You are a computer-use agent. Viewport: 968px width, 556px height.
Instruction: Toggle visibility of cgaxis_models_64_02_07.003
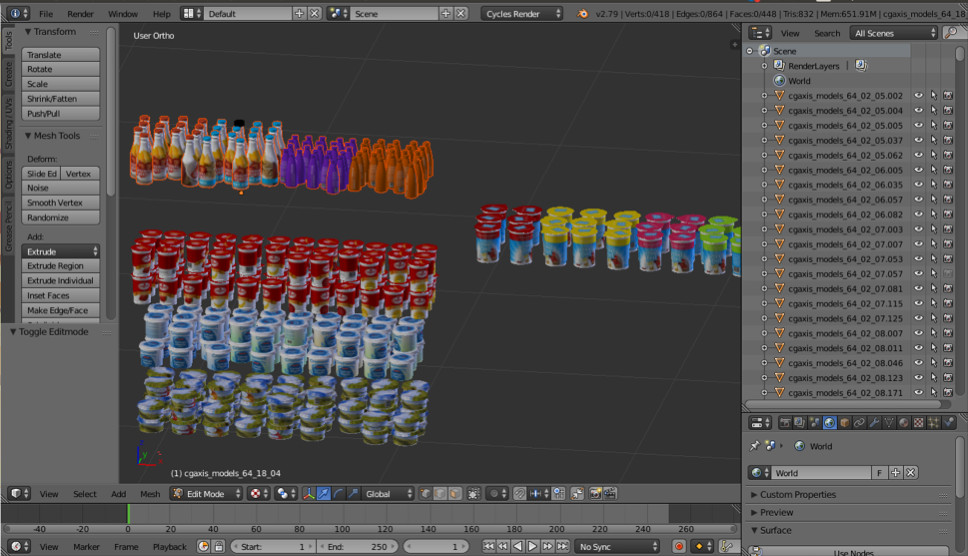coord(918,230)
